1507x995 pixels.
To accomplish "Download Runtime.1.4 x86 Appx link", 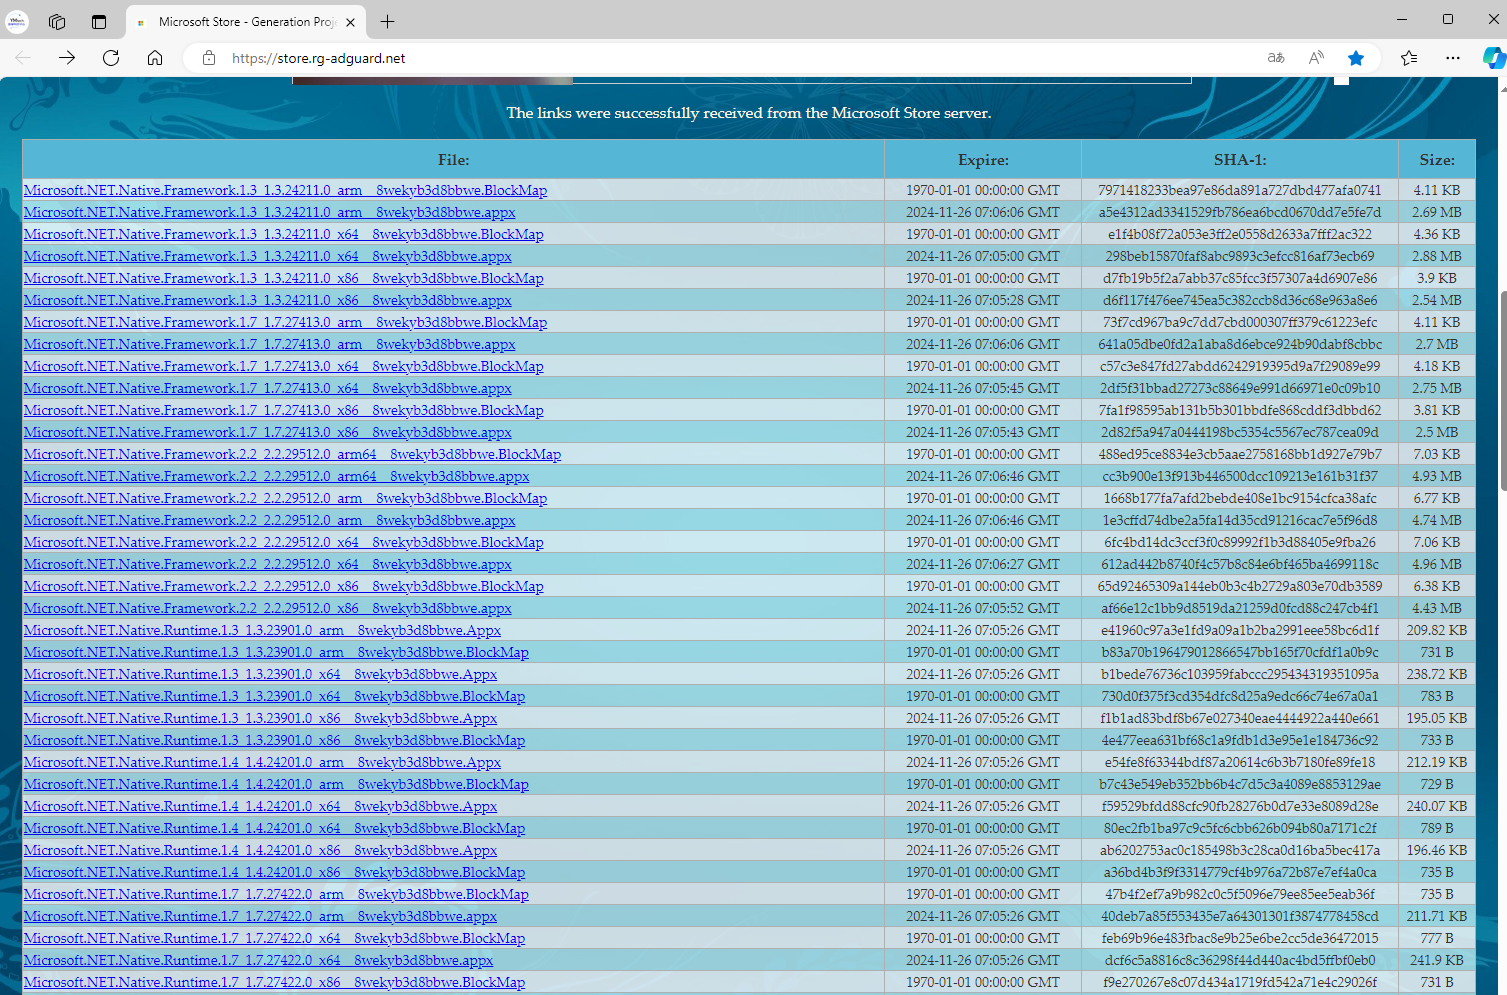I will click(x=260, y=850).
